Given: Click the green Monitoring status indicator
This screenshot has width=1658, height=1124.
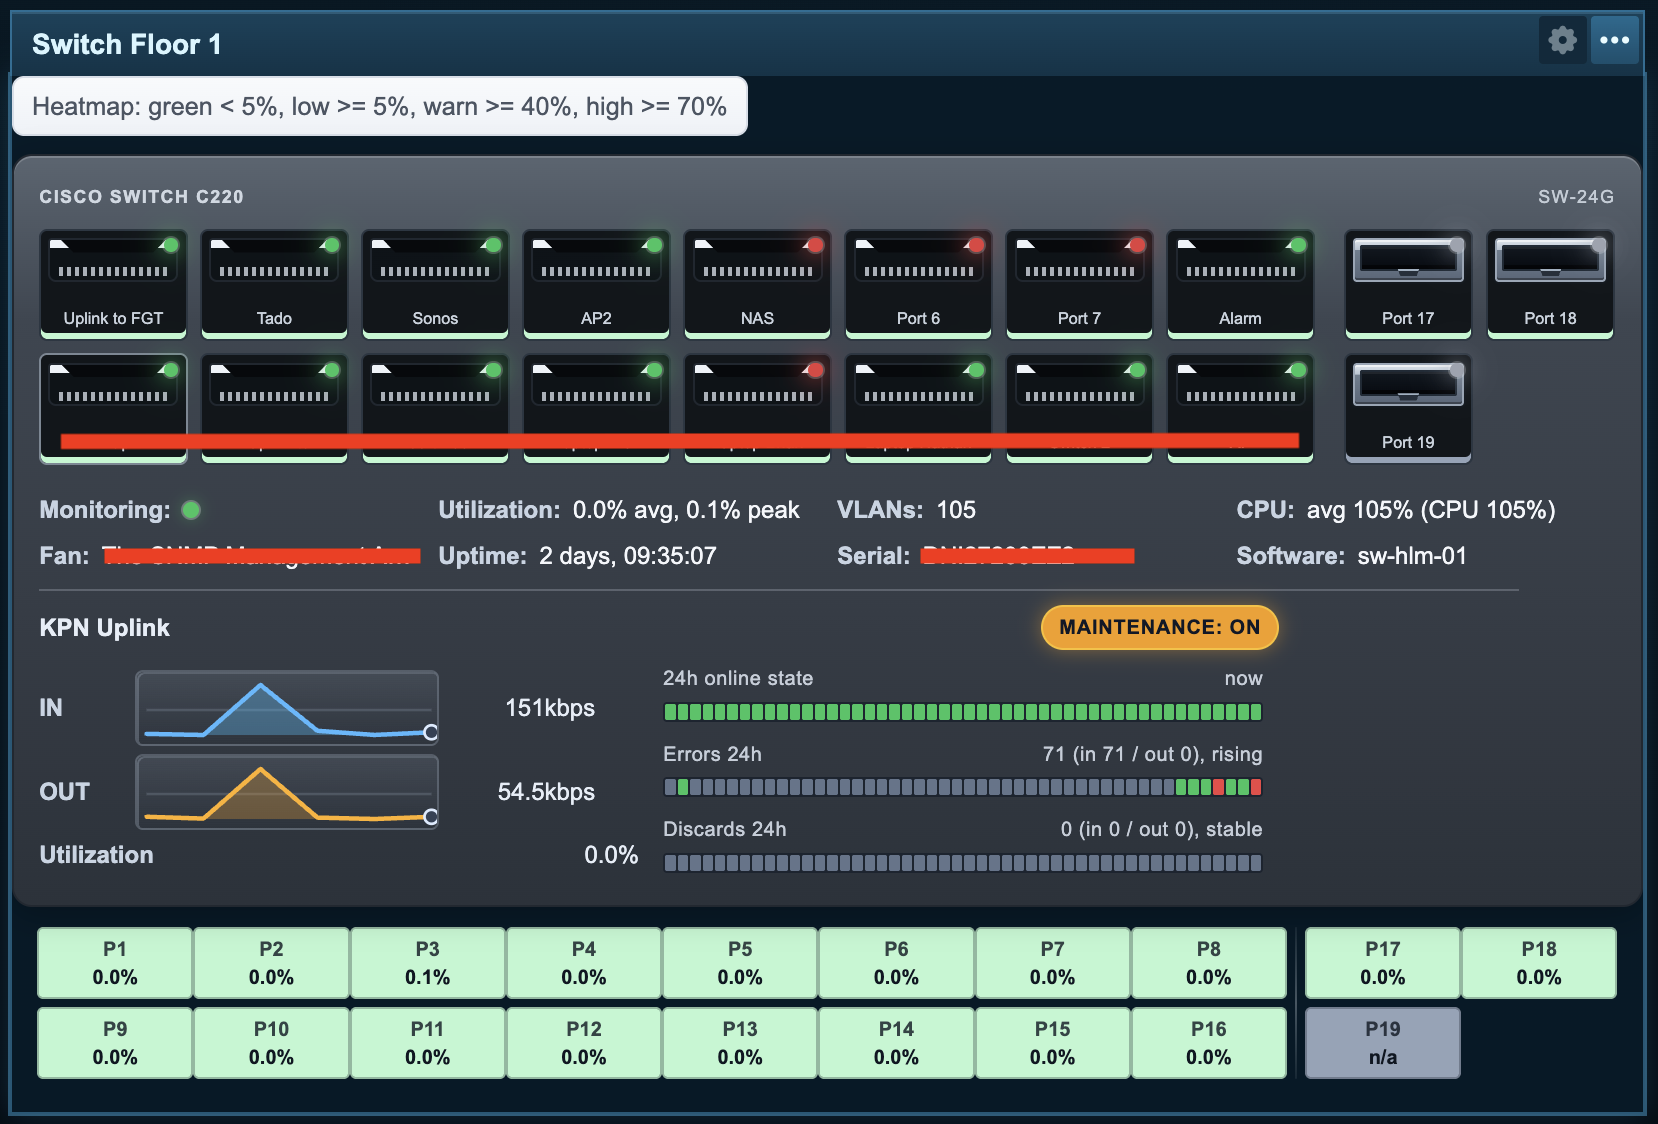Looking at the screenshot, I should [x=191, y=510].
